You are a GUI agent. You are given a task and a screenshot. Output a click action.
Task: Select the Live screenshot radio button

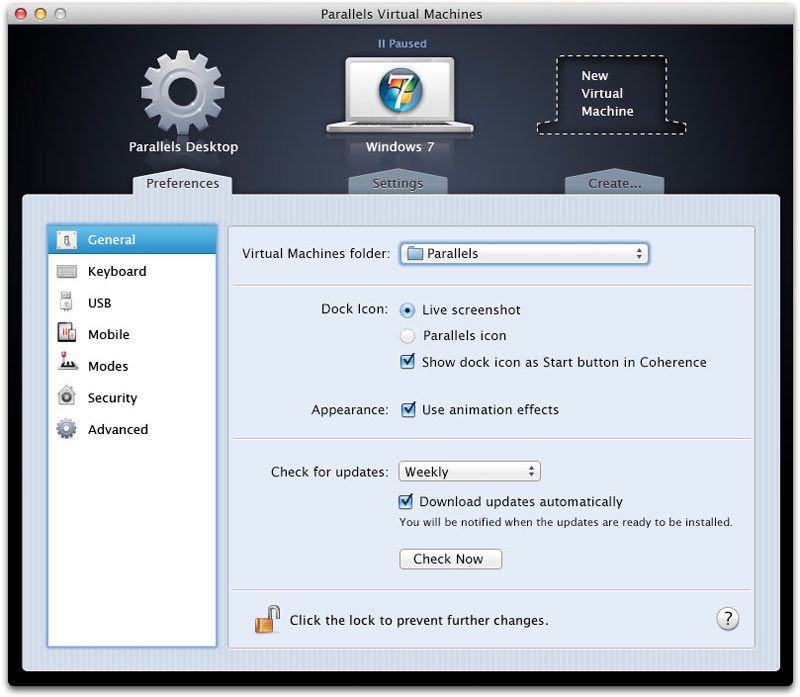point(407,310)
